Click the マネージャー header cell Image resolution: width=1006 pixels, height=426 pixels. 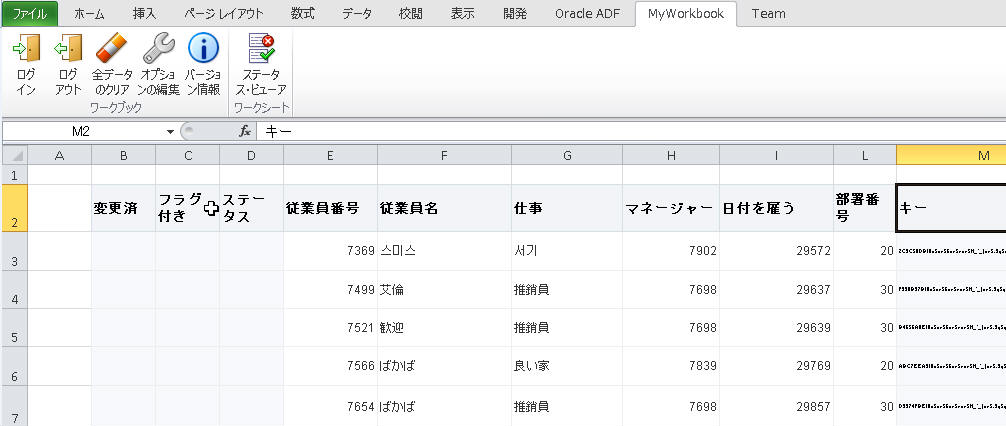[x=671, y=208]
